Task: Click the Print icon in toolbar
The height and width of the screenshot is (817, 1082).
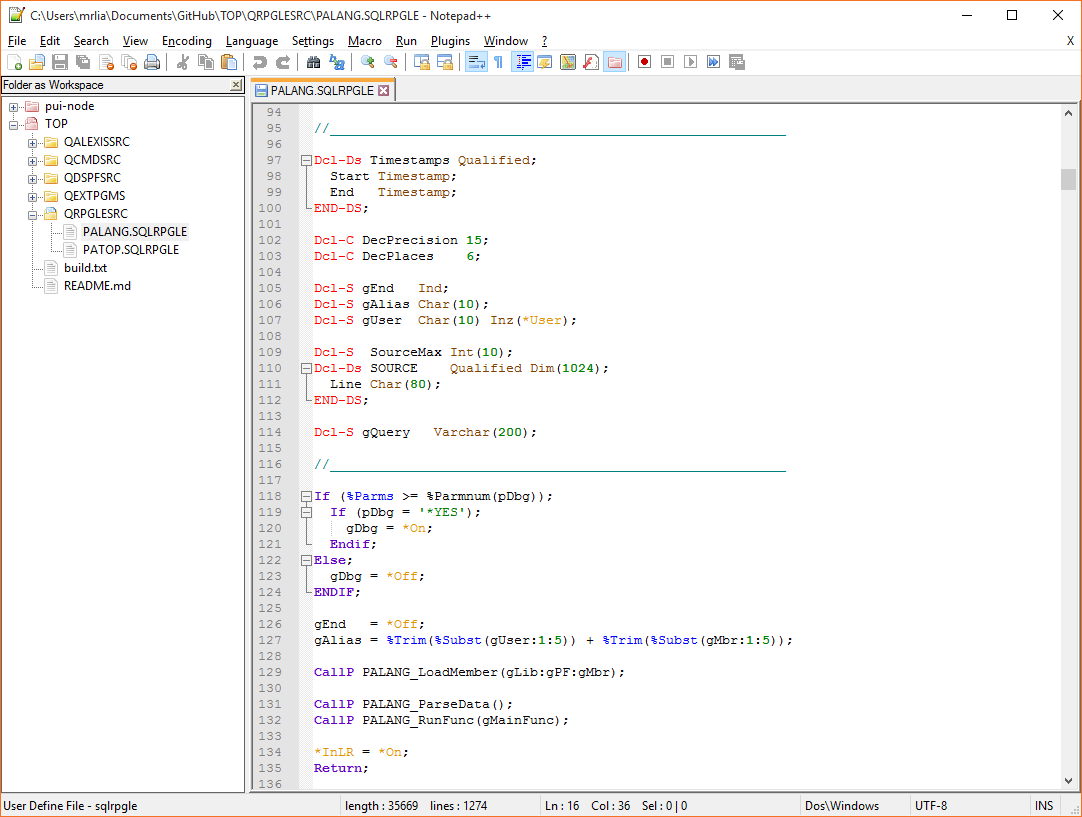Action: pyautogui.click(x=152, y=62)
